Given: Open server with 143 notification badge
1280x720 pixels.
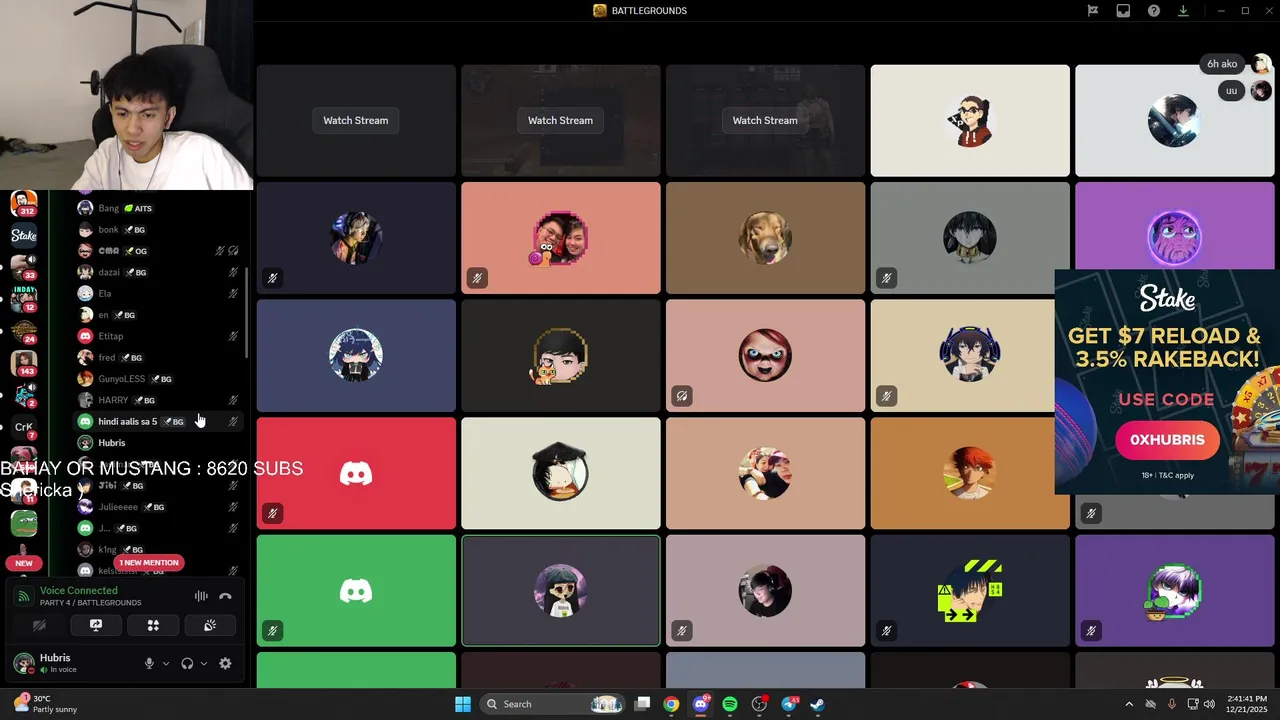Looking at the screenshot, I should click(24, 363).
